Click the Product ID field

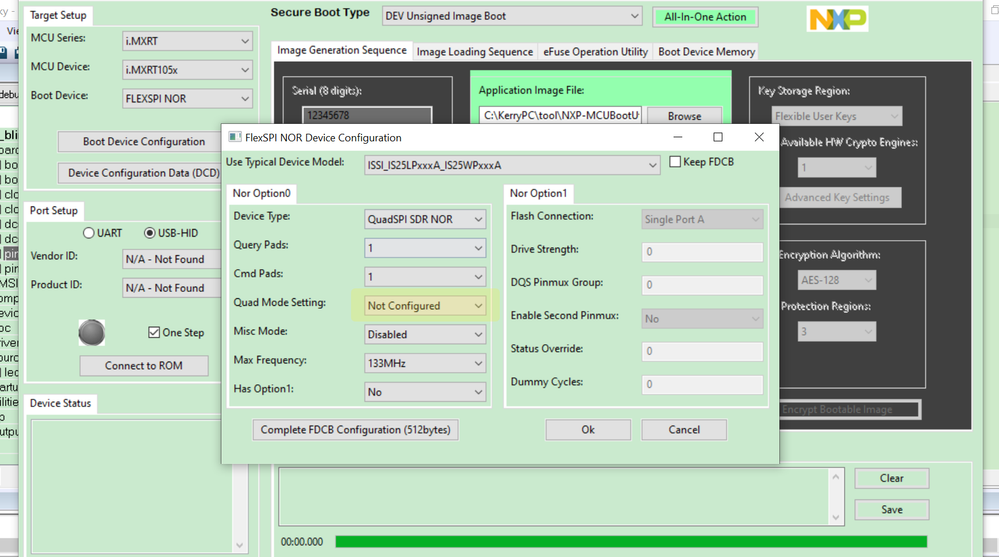pyautogui.click(x=173, y=288)
